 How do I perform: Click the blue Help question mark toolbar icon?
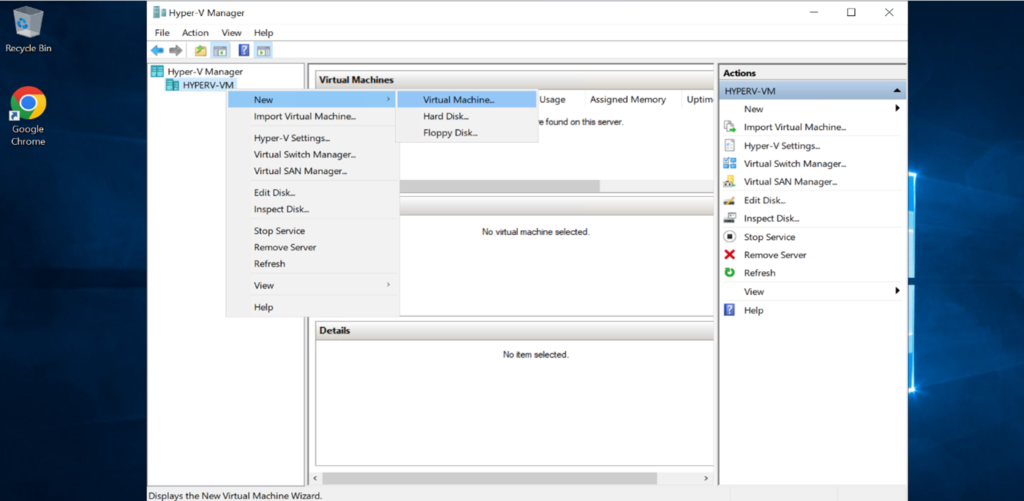244,50
